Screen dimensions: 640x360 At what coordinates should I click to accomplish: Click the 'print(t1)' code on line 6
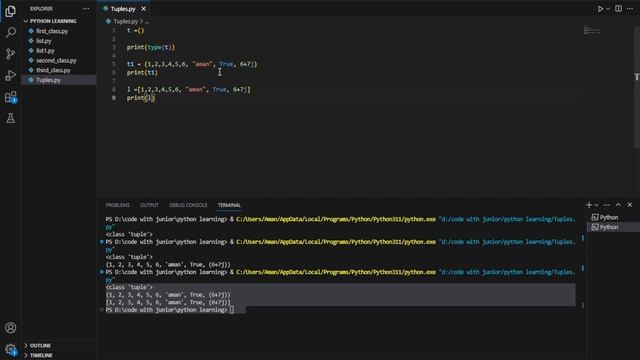tap(142, 73)
